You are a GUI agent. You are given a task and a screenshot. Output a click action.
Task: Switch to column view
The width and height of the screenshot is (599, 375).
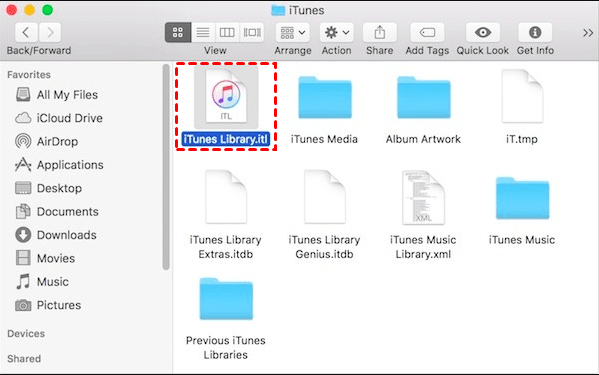tap(227, 32)
